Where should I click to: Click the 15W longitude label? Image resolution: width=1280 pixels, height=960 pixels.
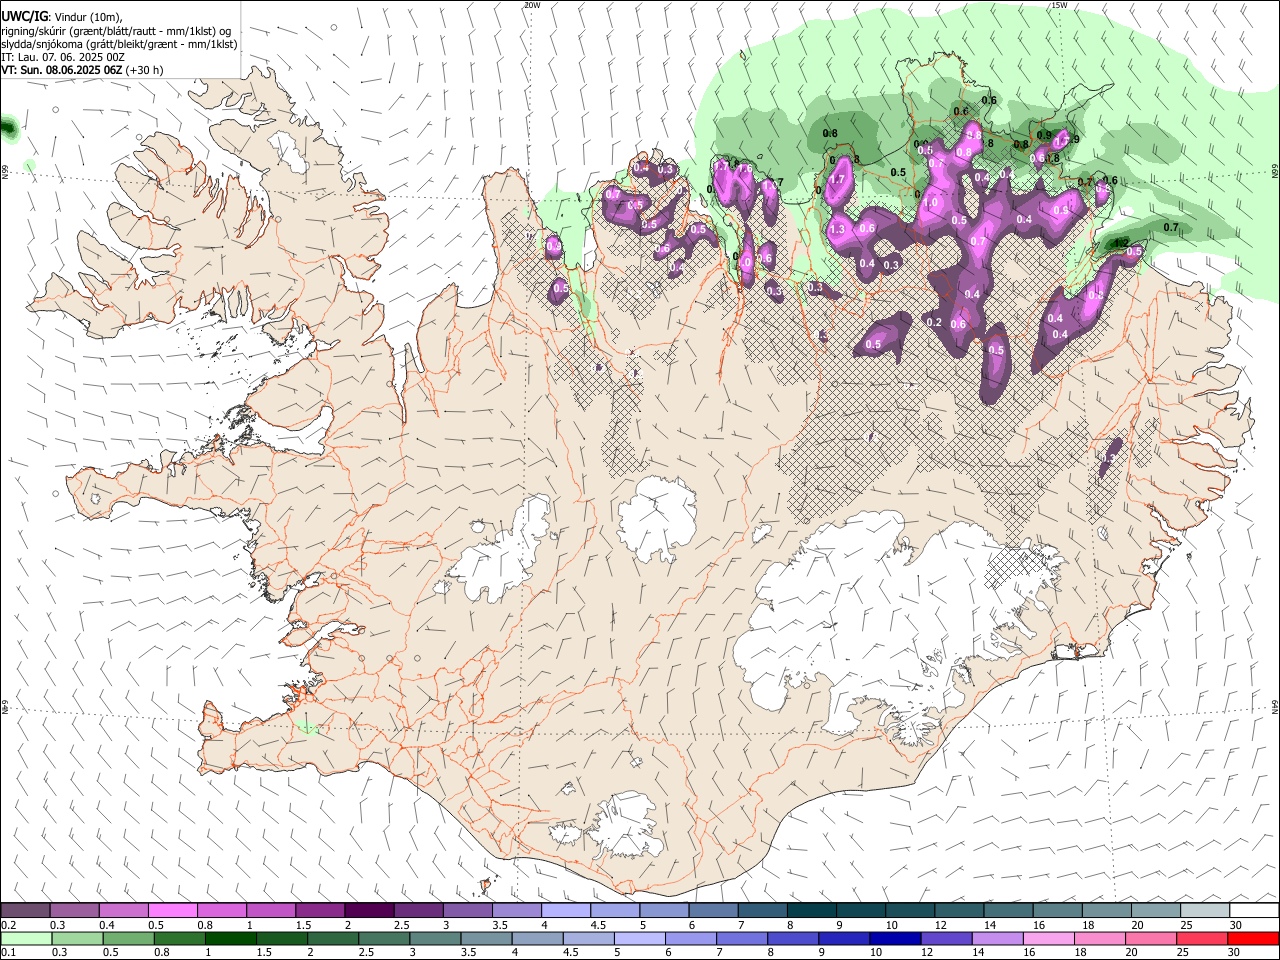(x=1059, y=5)
